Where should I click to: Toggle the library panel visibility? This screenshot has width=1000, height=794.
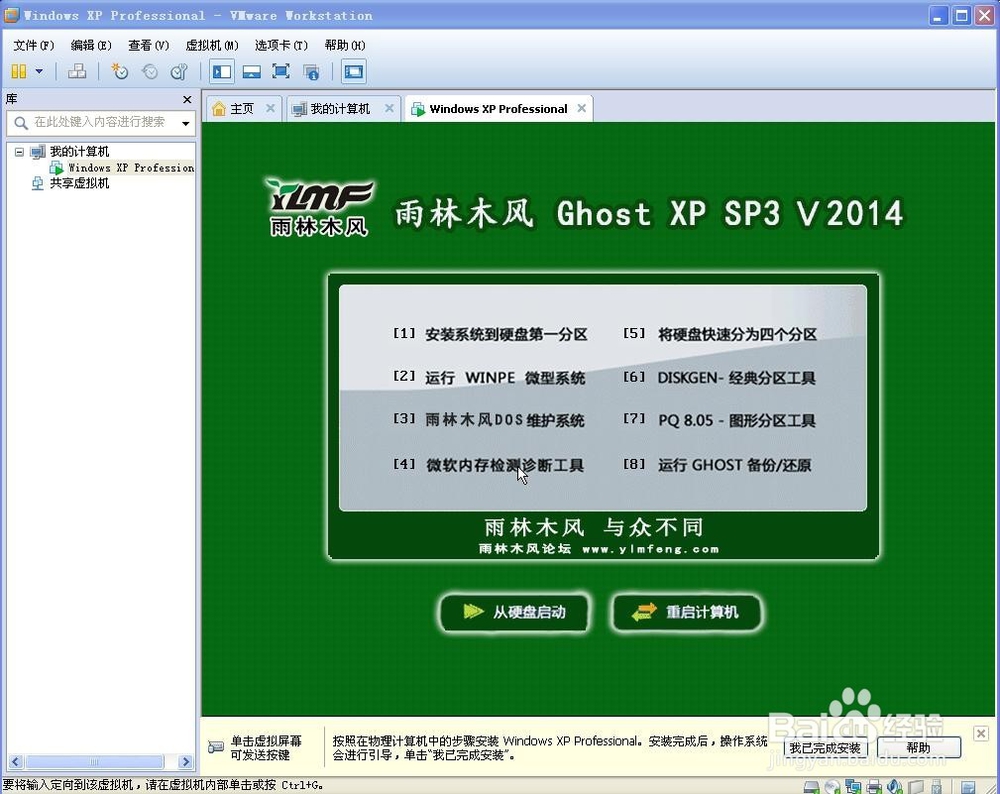click(220, 71)
